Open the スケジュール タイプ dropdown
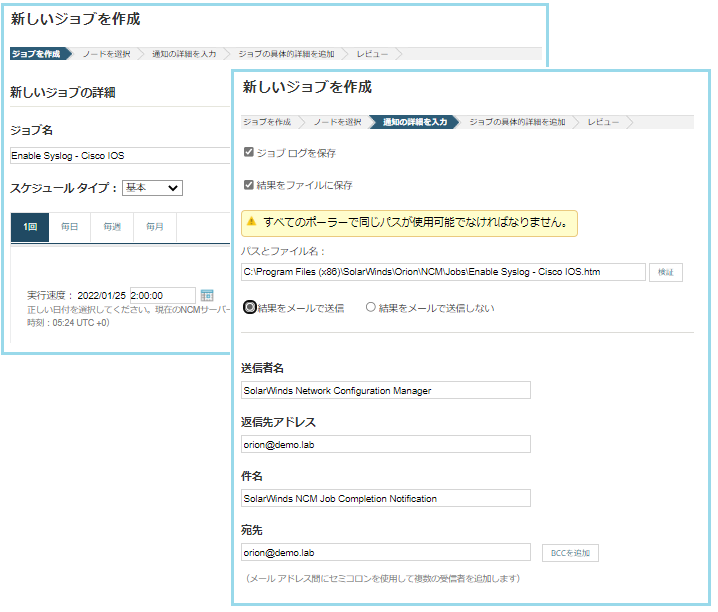The image size is (718, 612). [x=152, y=188]
